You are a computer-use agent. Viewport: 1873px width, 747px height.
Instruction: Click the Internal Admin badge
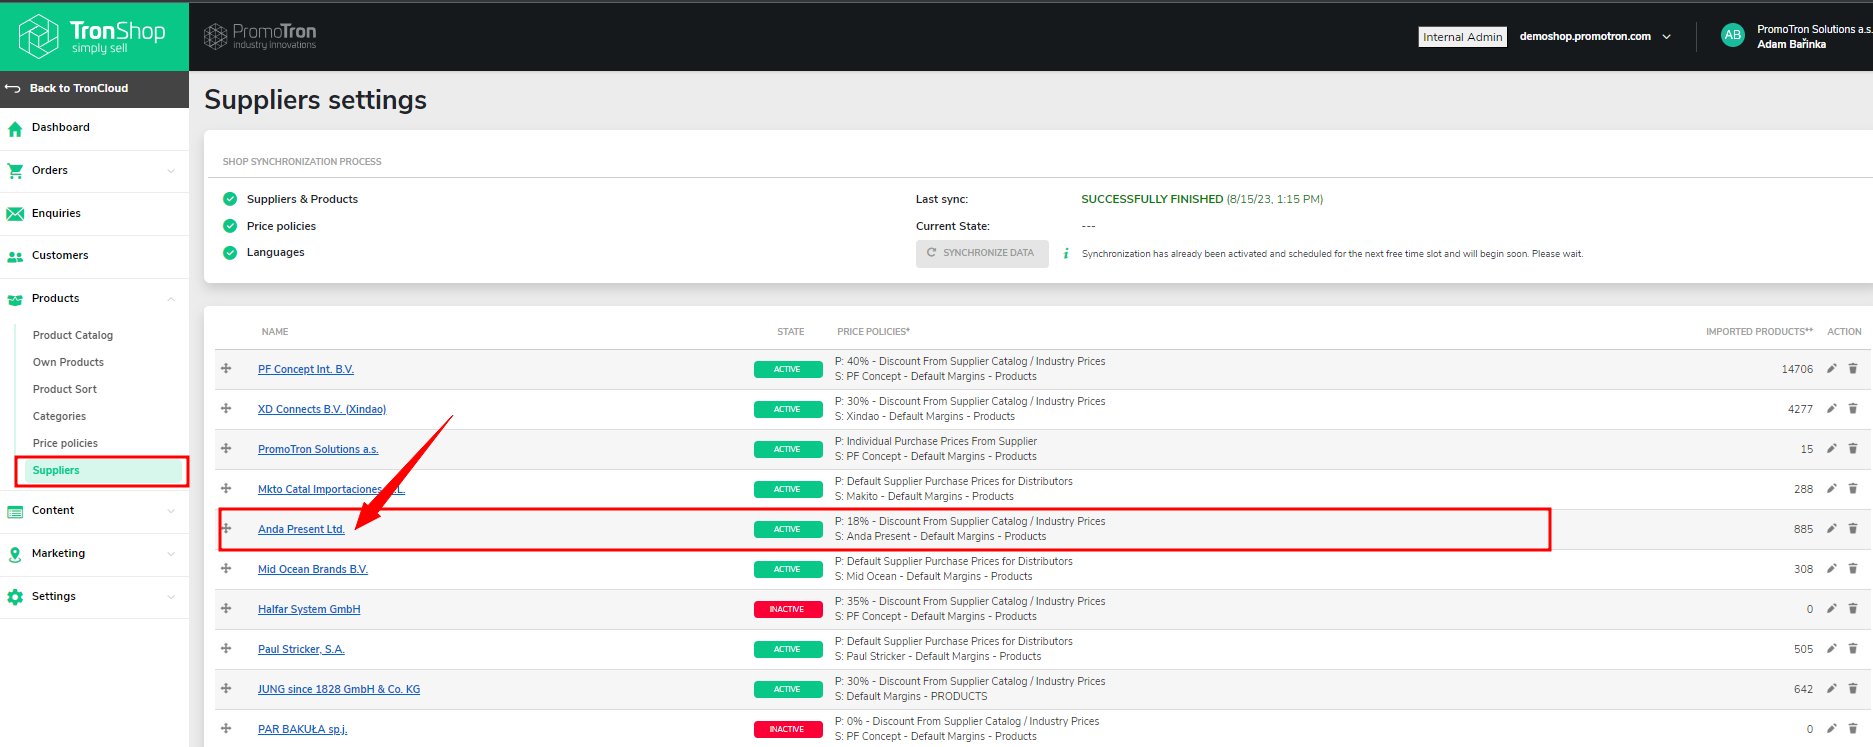(1462, 37)
